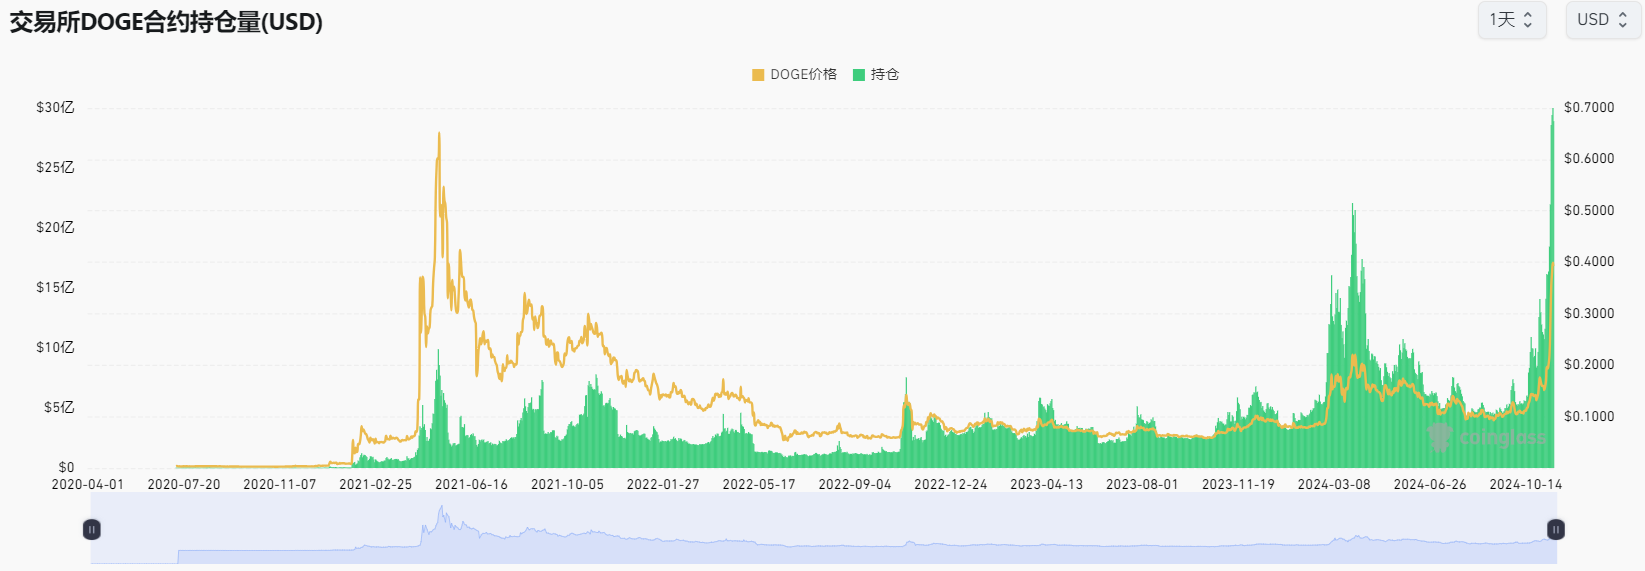Click the 2021-10-05 date label
Screen dimensions: 1645x571
(x=567, y=484)
